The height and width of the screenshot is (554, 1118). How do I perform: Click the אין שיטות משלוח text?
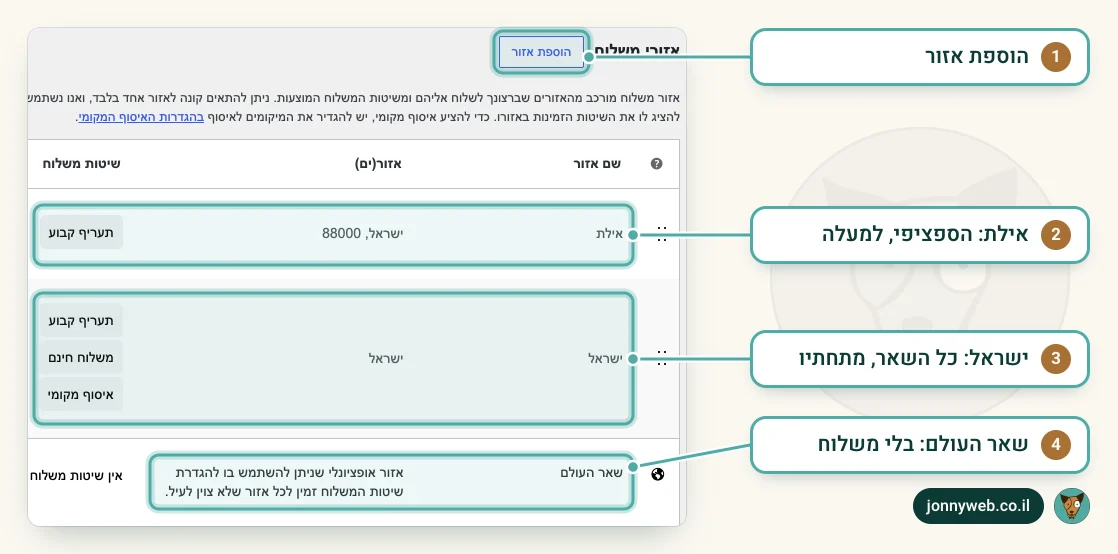click(77, 475)
